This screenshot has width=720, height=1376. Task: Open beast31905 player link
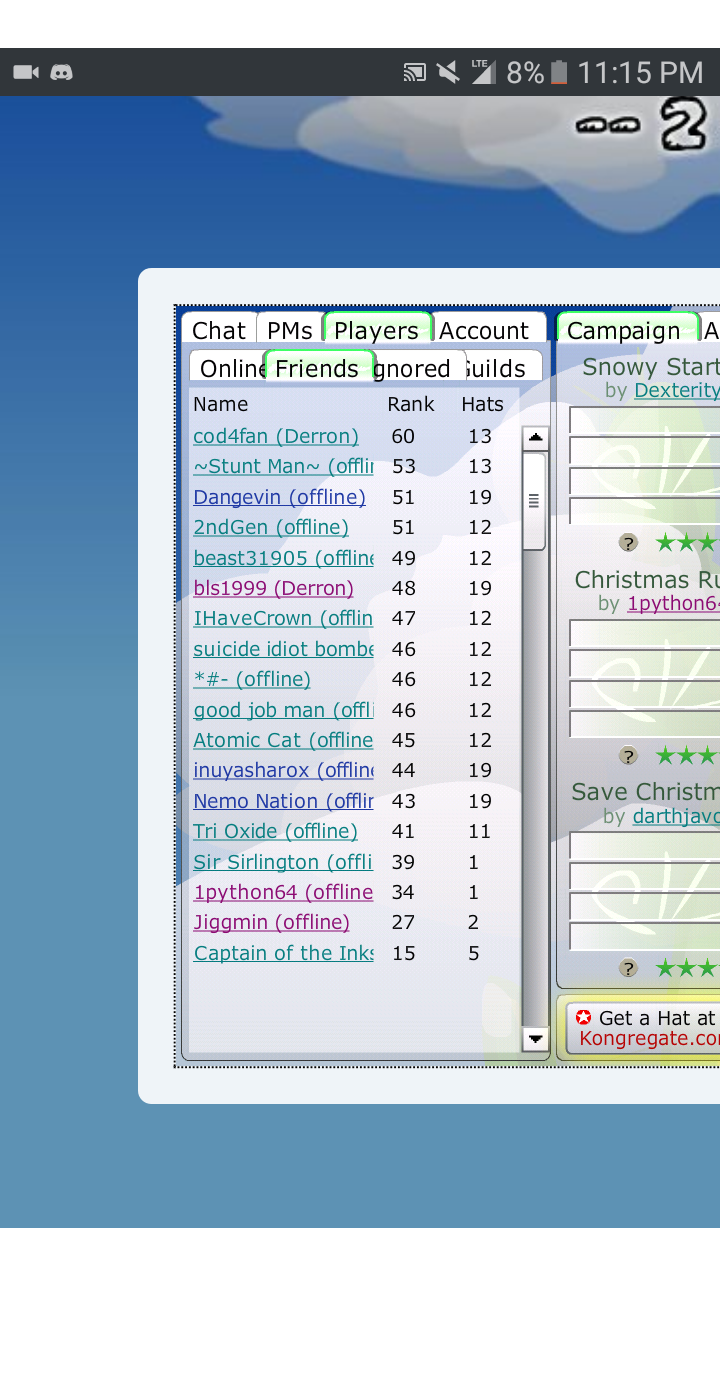[283, 558]
